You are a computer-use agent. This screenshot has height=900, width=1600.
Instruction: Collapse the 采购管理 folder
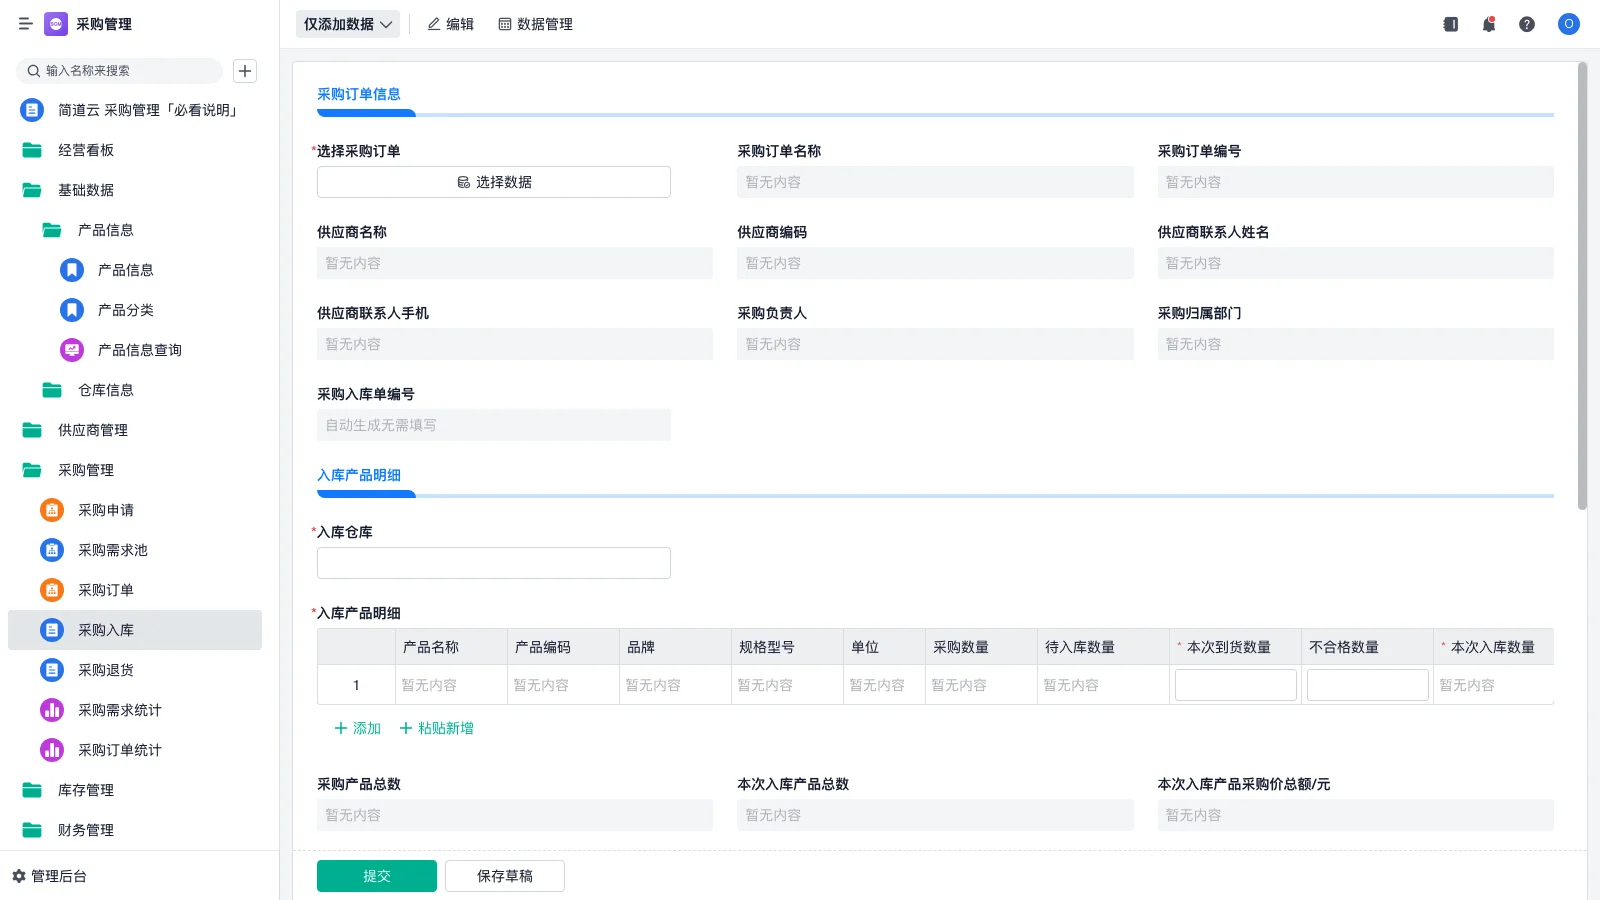(32, 470)
